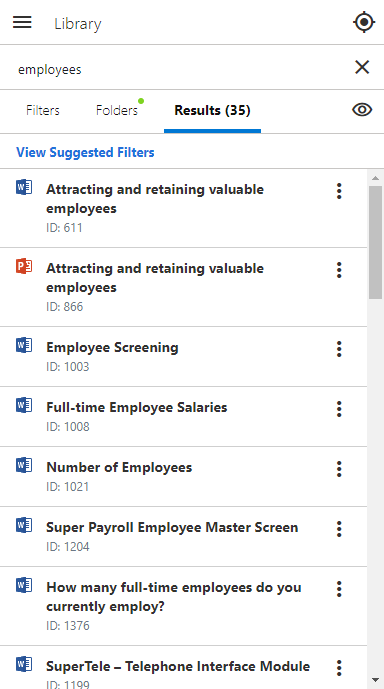This screenshot has height=689, width=384.
Task: Clear the employees search with the X icon
Action: (362, 67)
